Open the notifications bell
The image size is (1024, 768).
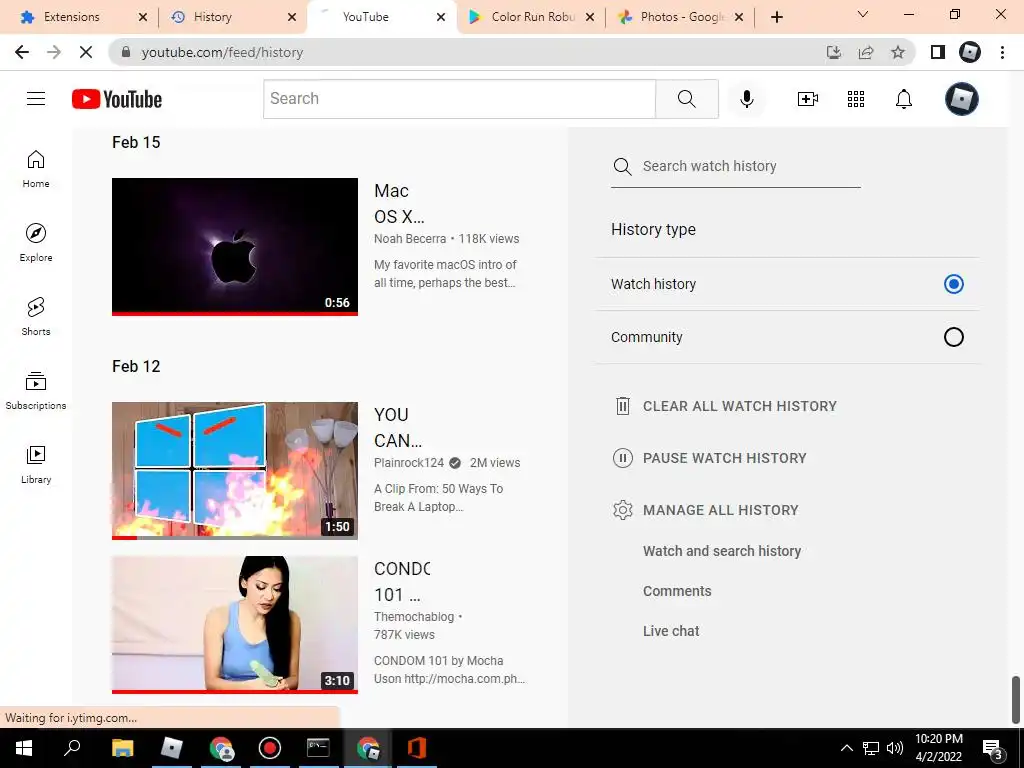pos(904,99)
